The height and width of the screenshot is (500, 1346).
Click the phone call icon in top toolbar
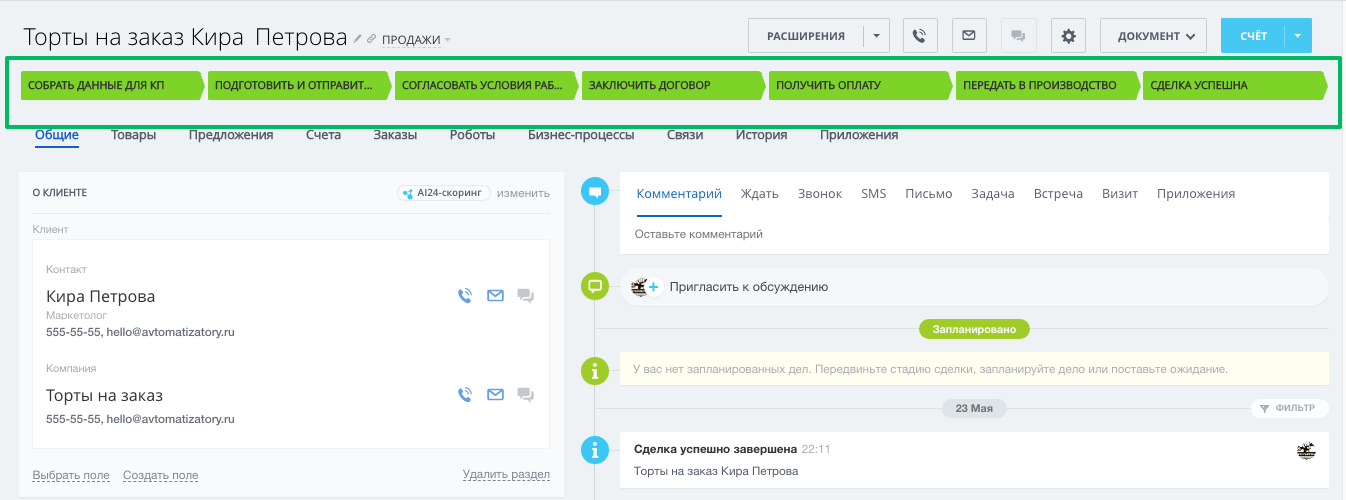(920, 36)
